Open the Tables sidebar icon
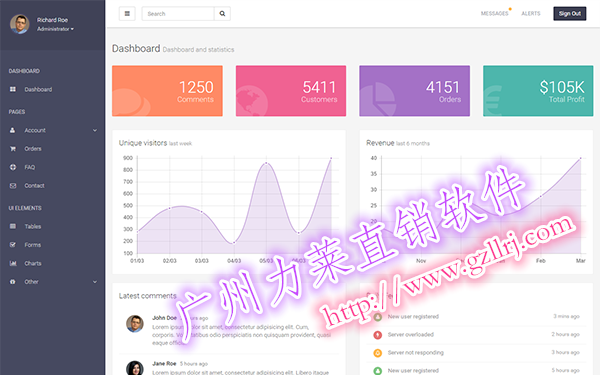This screenshot has width=600, height=375. point(13,226)
